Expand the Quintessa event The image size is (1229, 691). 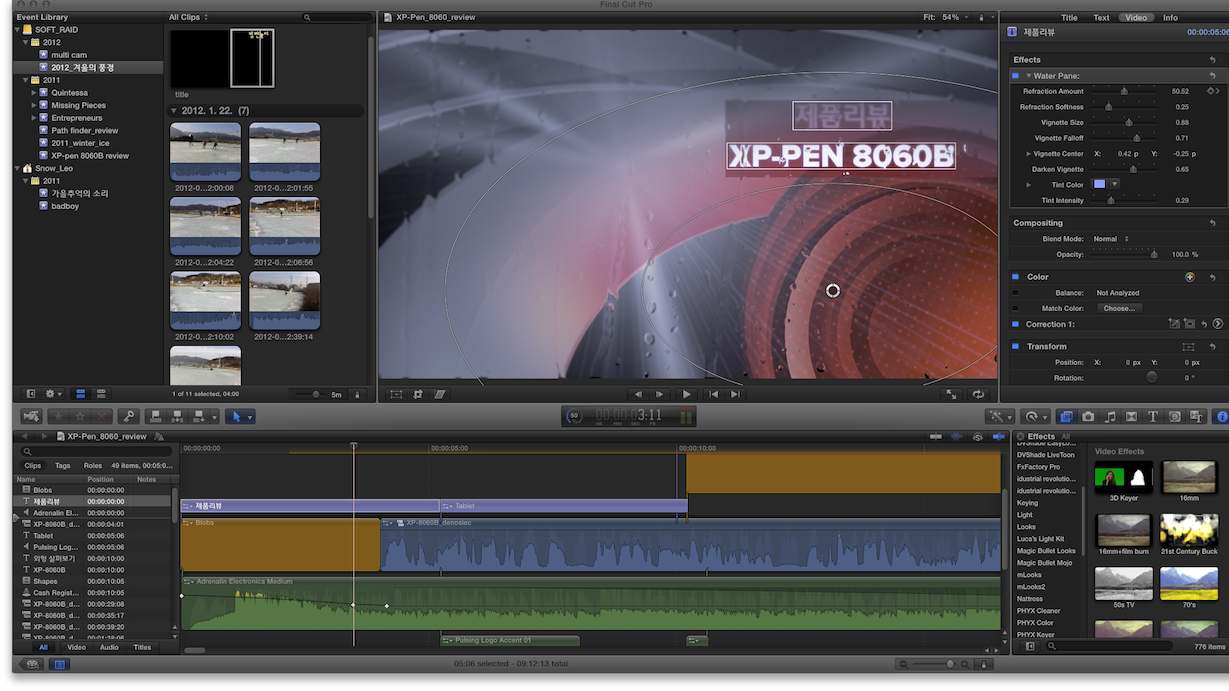(x=34, y=93)
